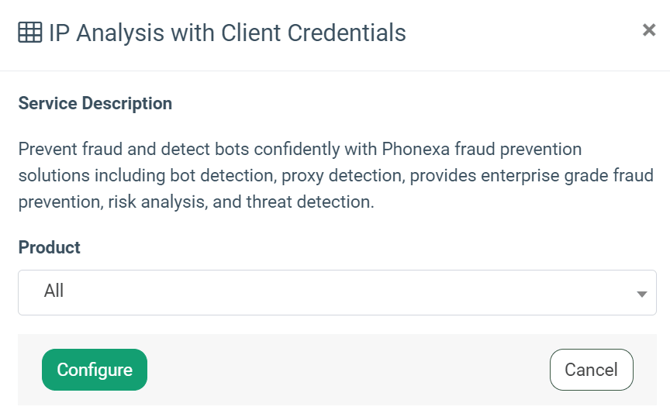
Task: Close the IP Analysis dialog with X
Action: (648, 31)
